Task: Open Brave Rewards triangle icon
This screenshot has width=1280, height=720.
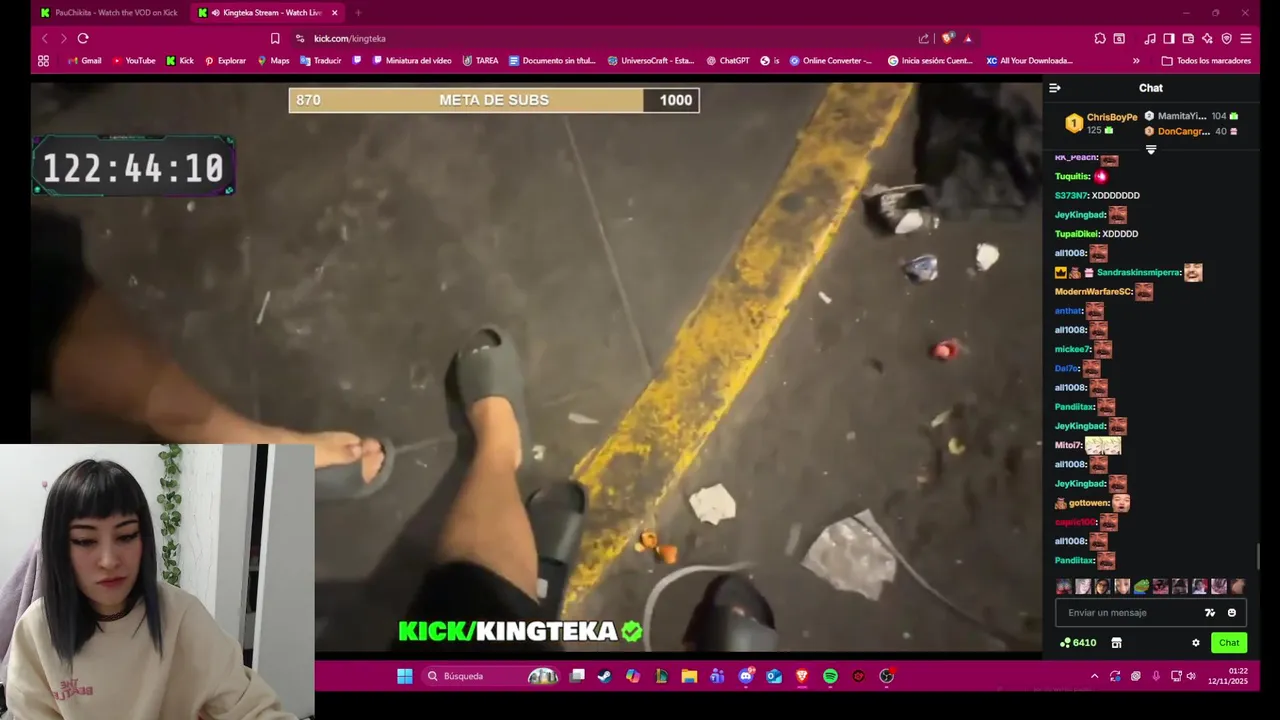Action: click(x=968, y=38)
